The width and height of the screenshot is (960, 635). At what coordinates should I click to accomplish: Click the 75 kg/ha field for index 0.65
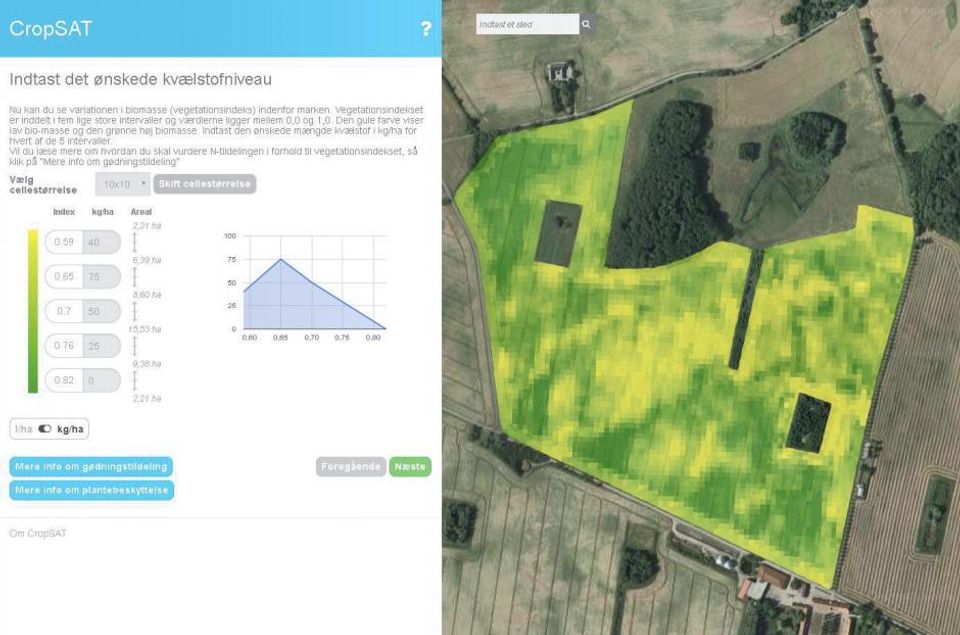[x=96, y=276]
